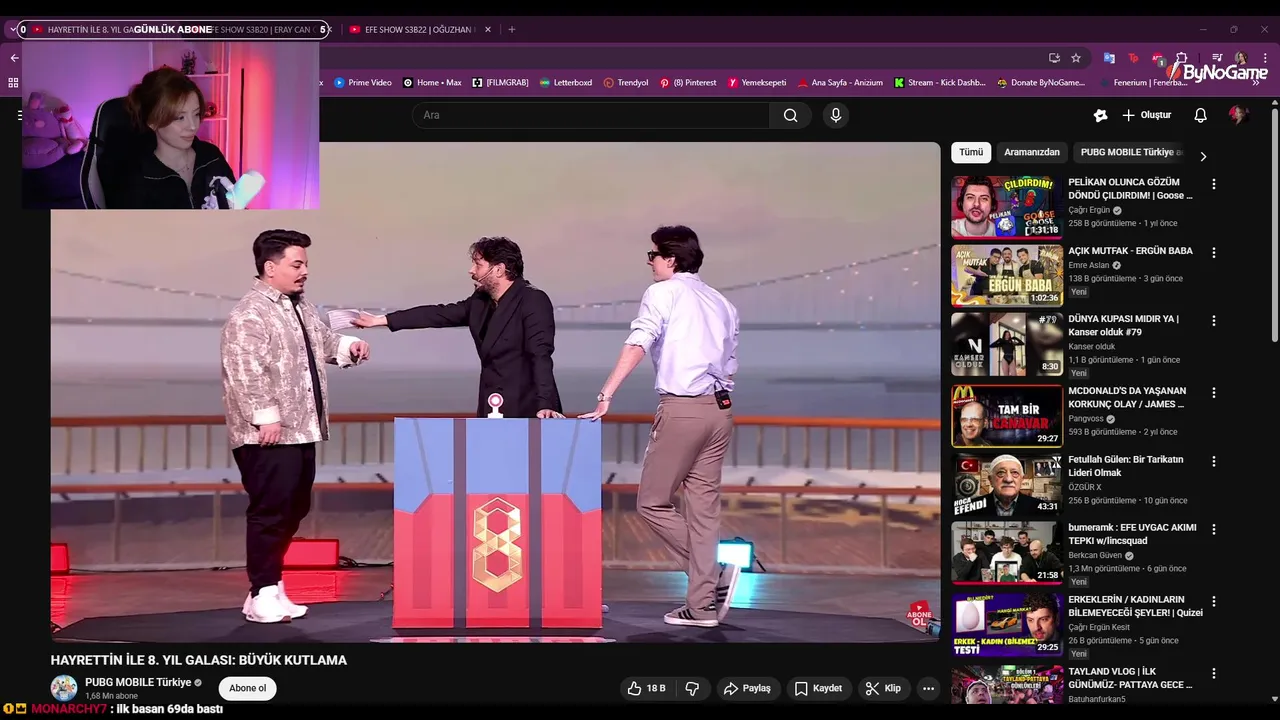Open the Prime Video bookmark
1280x720 pixels.
363,83
